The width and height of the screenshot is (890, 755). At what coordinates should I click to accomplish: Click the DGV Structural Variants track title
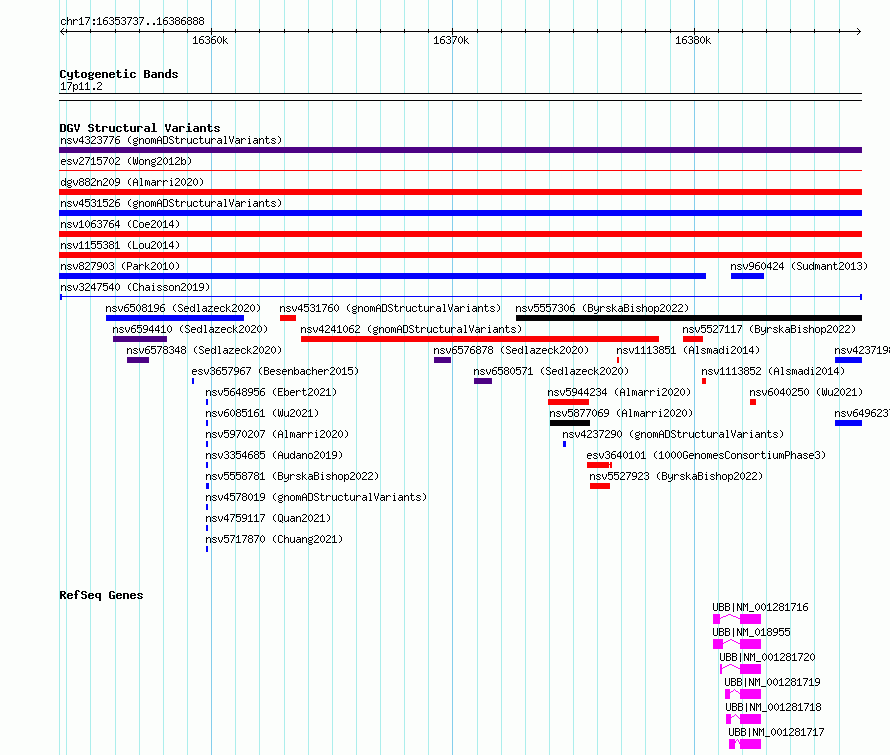tap(140, 128)
